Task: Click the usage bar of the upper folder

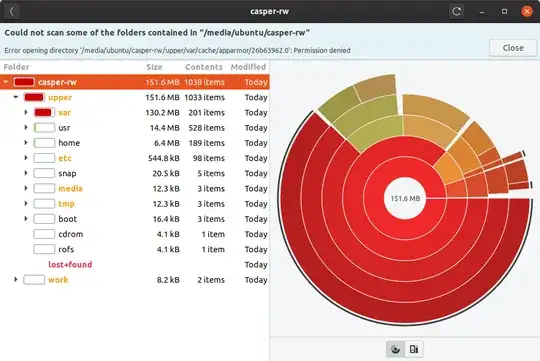Action: [34, 97]
